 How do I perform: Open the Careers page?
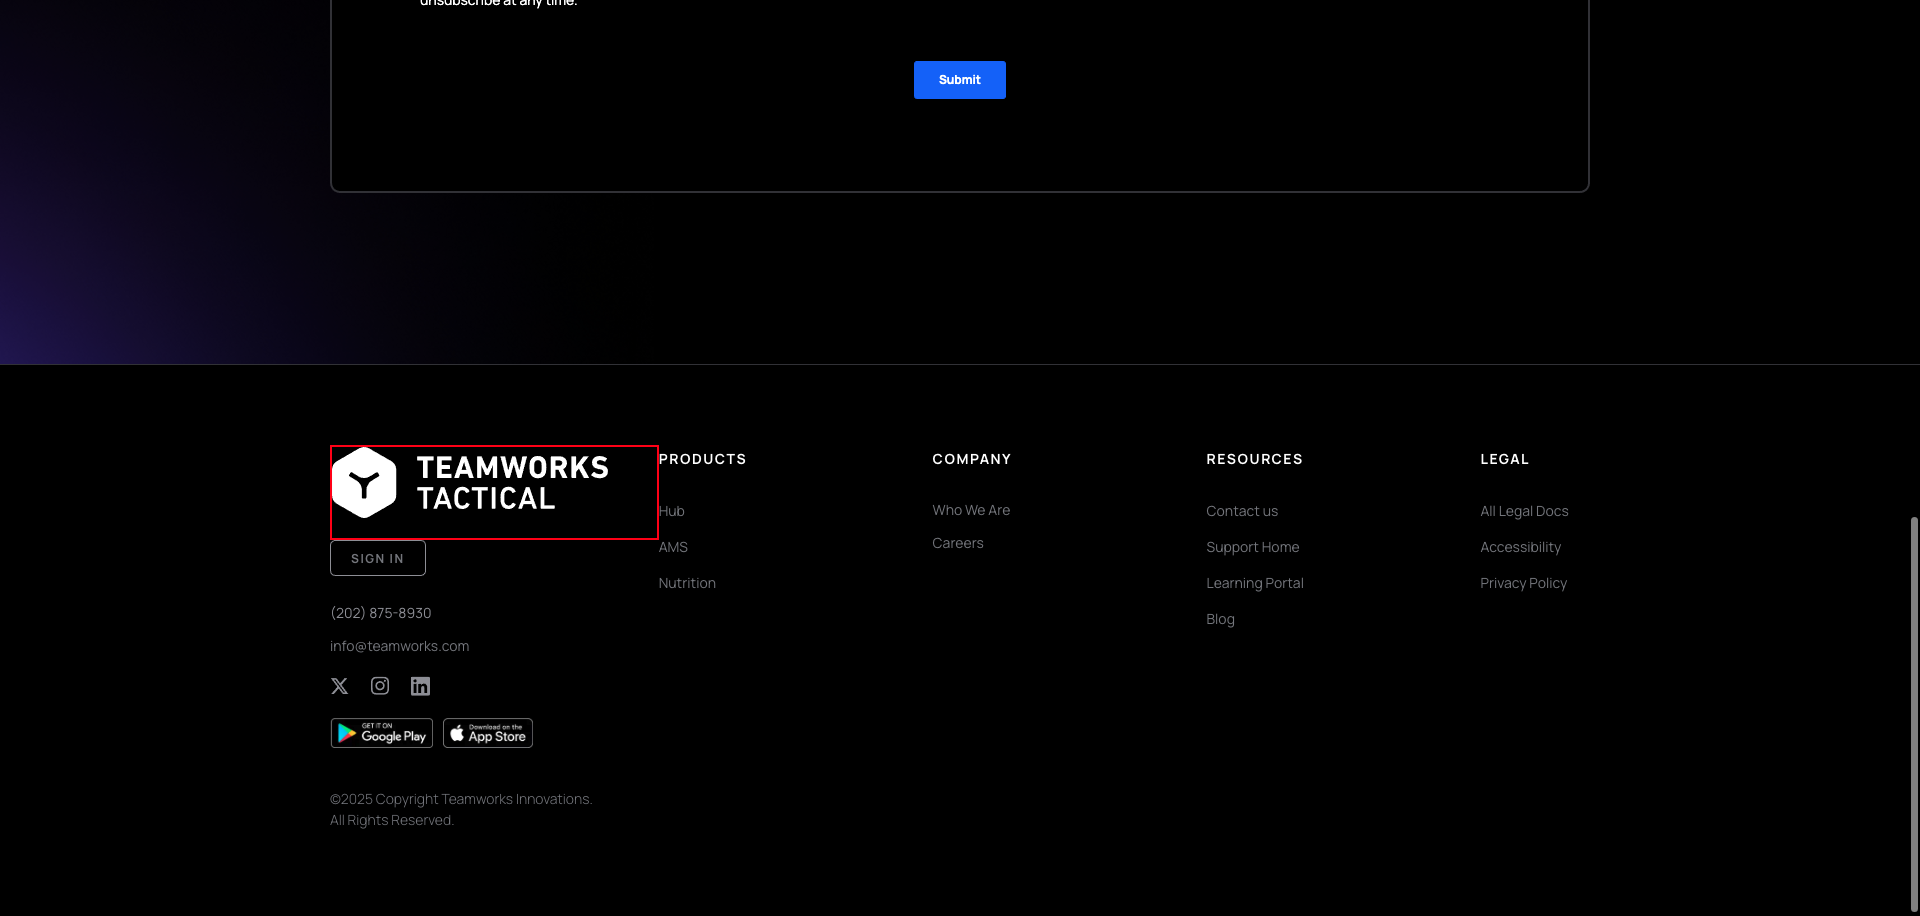(x=957, y=543)
